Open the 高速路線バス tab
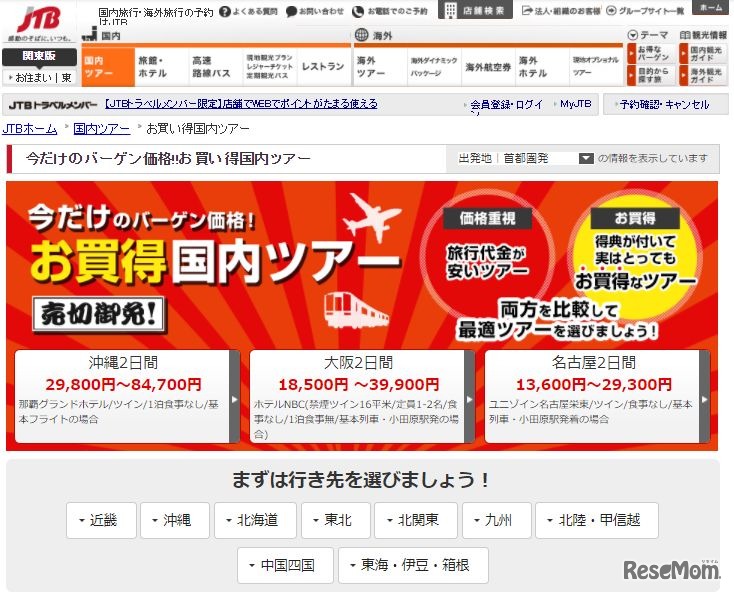Screen dimensions: 734x593 [216, 67]
